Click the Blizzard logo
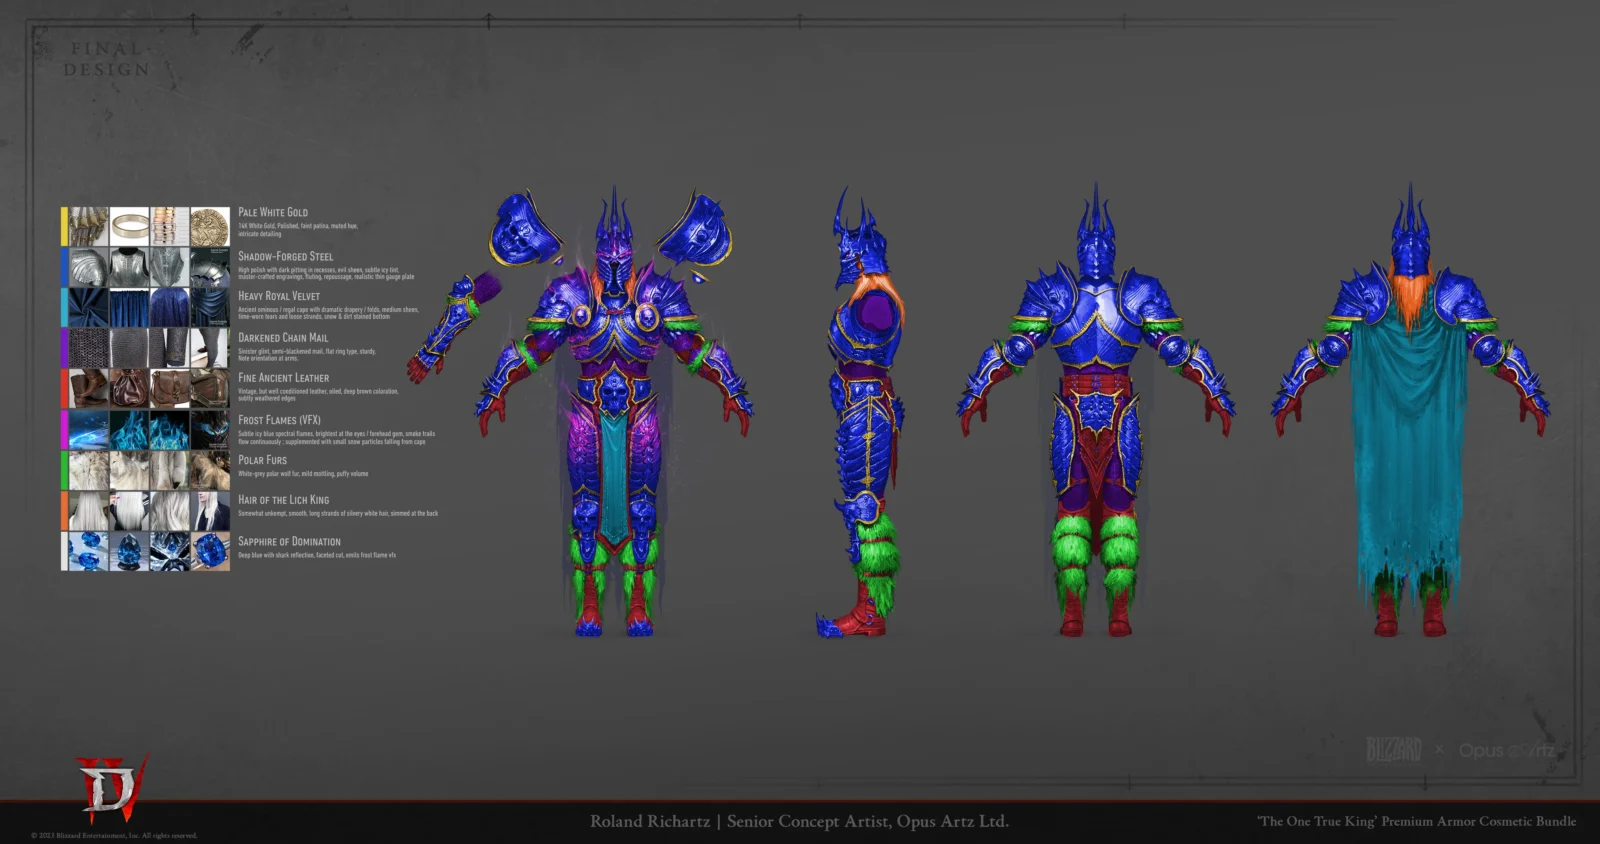 click(x=1394, y=749)
